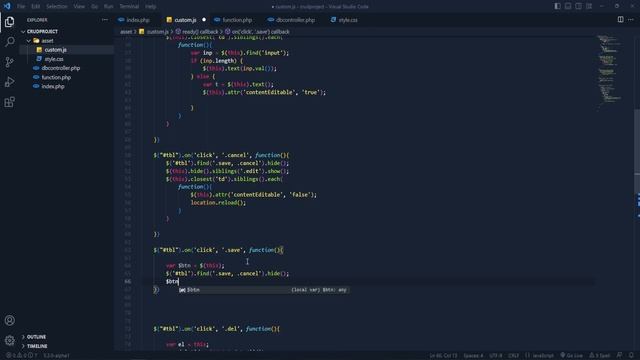Open the Edit menu
The height and width of the screenshot is (360, 640).
36,7
